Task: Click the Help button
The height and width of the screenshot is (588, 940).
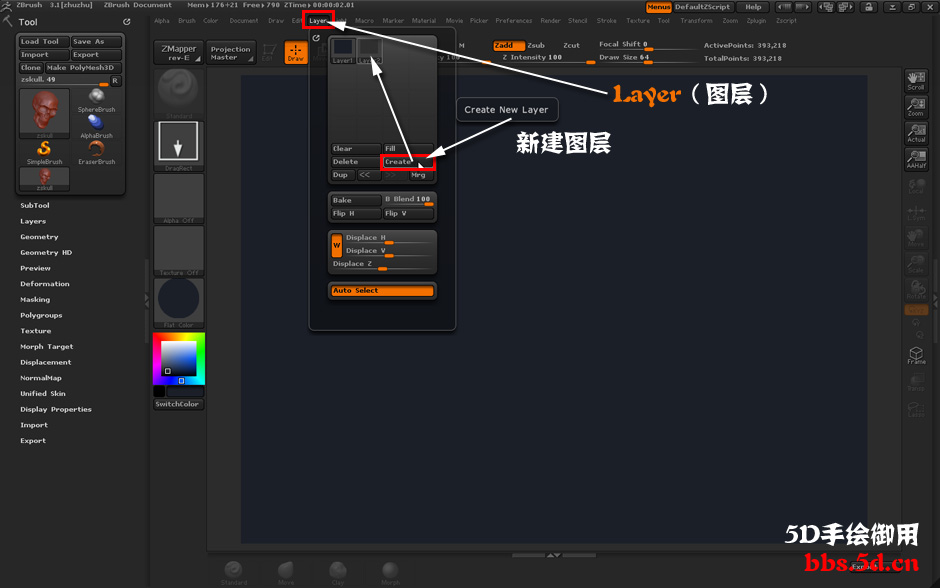Action: [x=753, y=7]
